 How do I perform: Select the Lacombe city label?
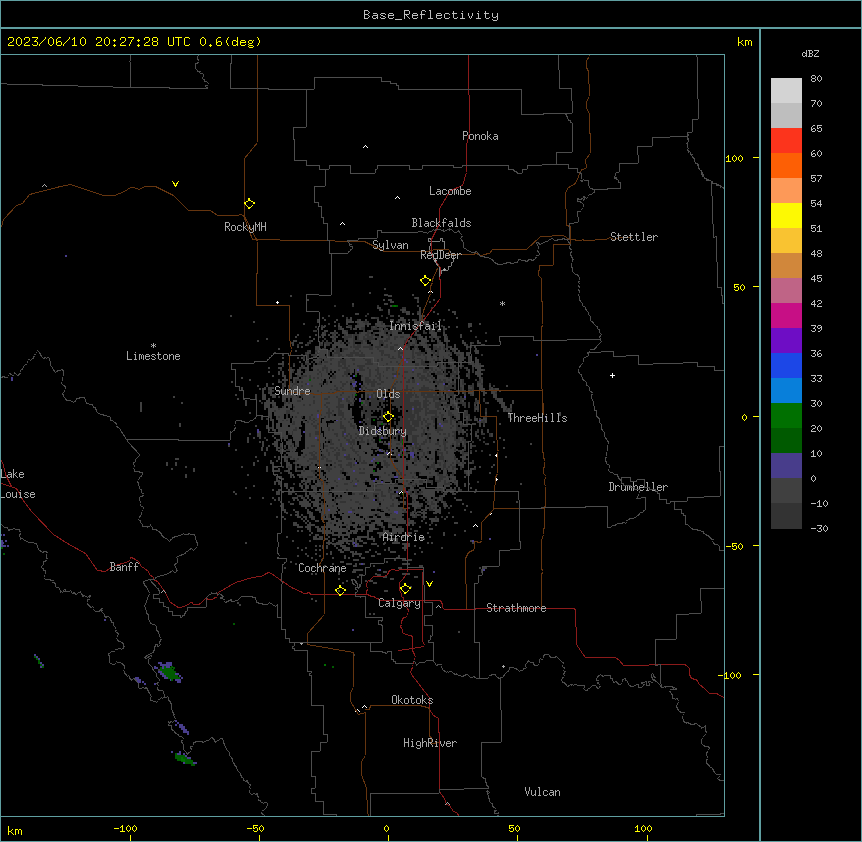coord(450,191)
